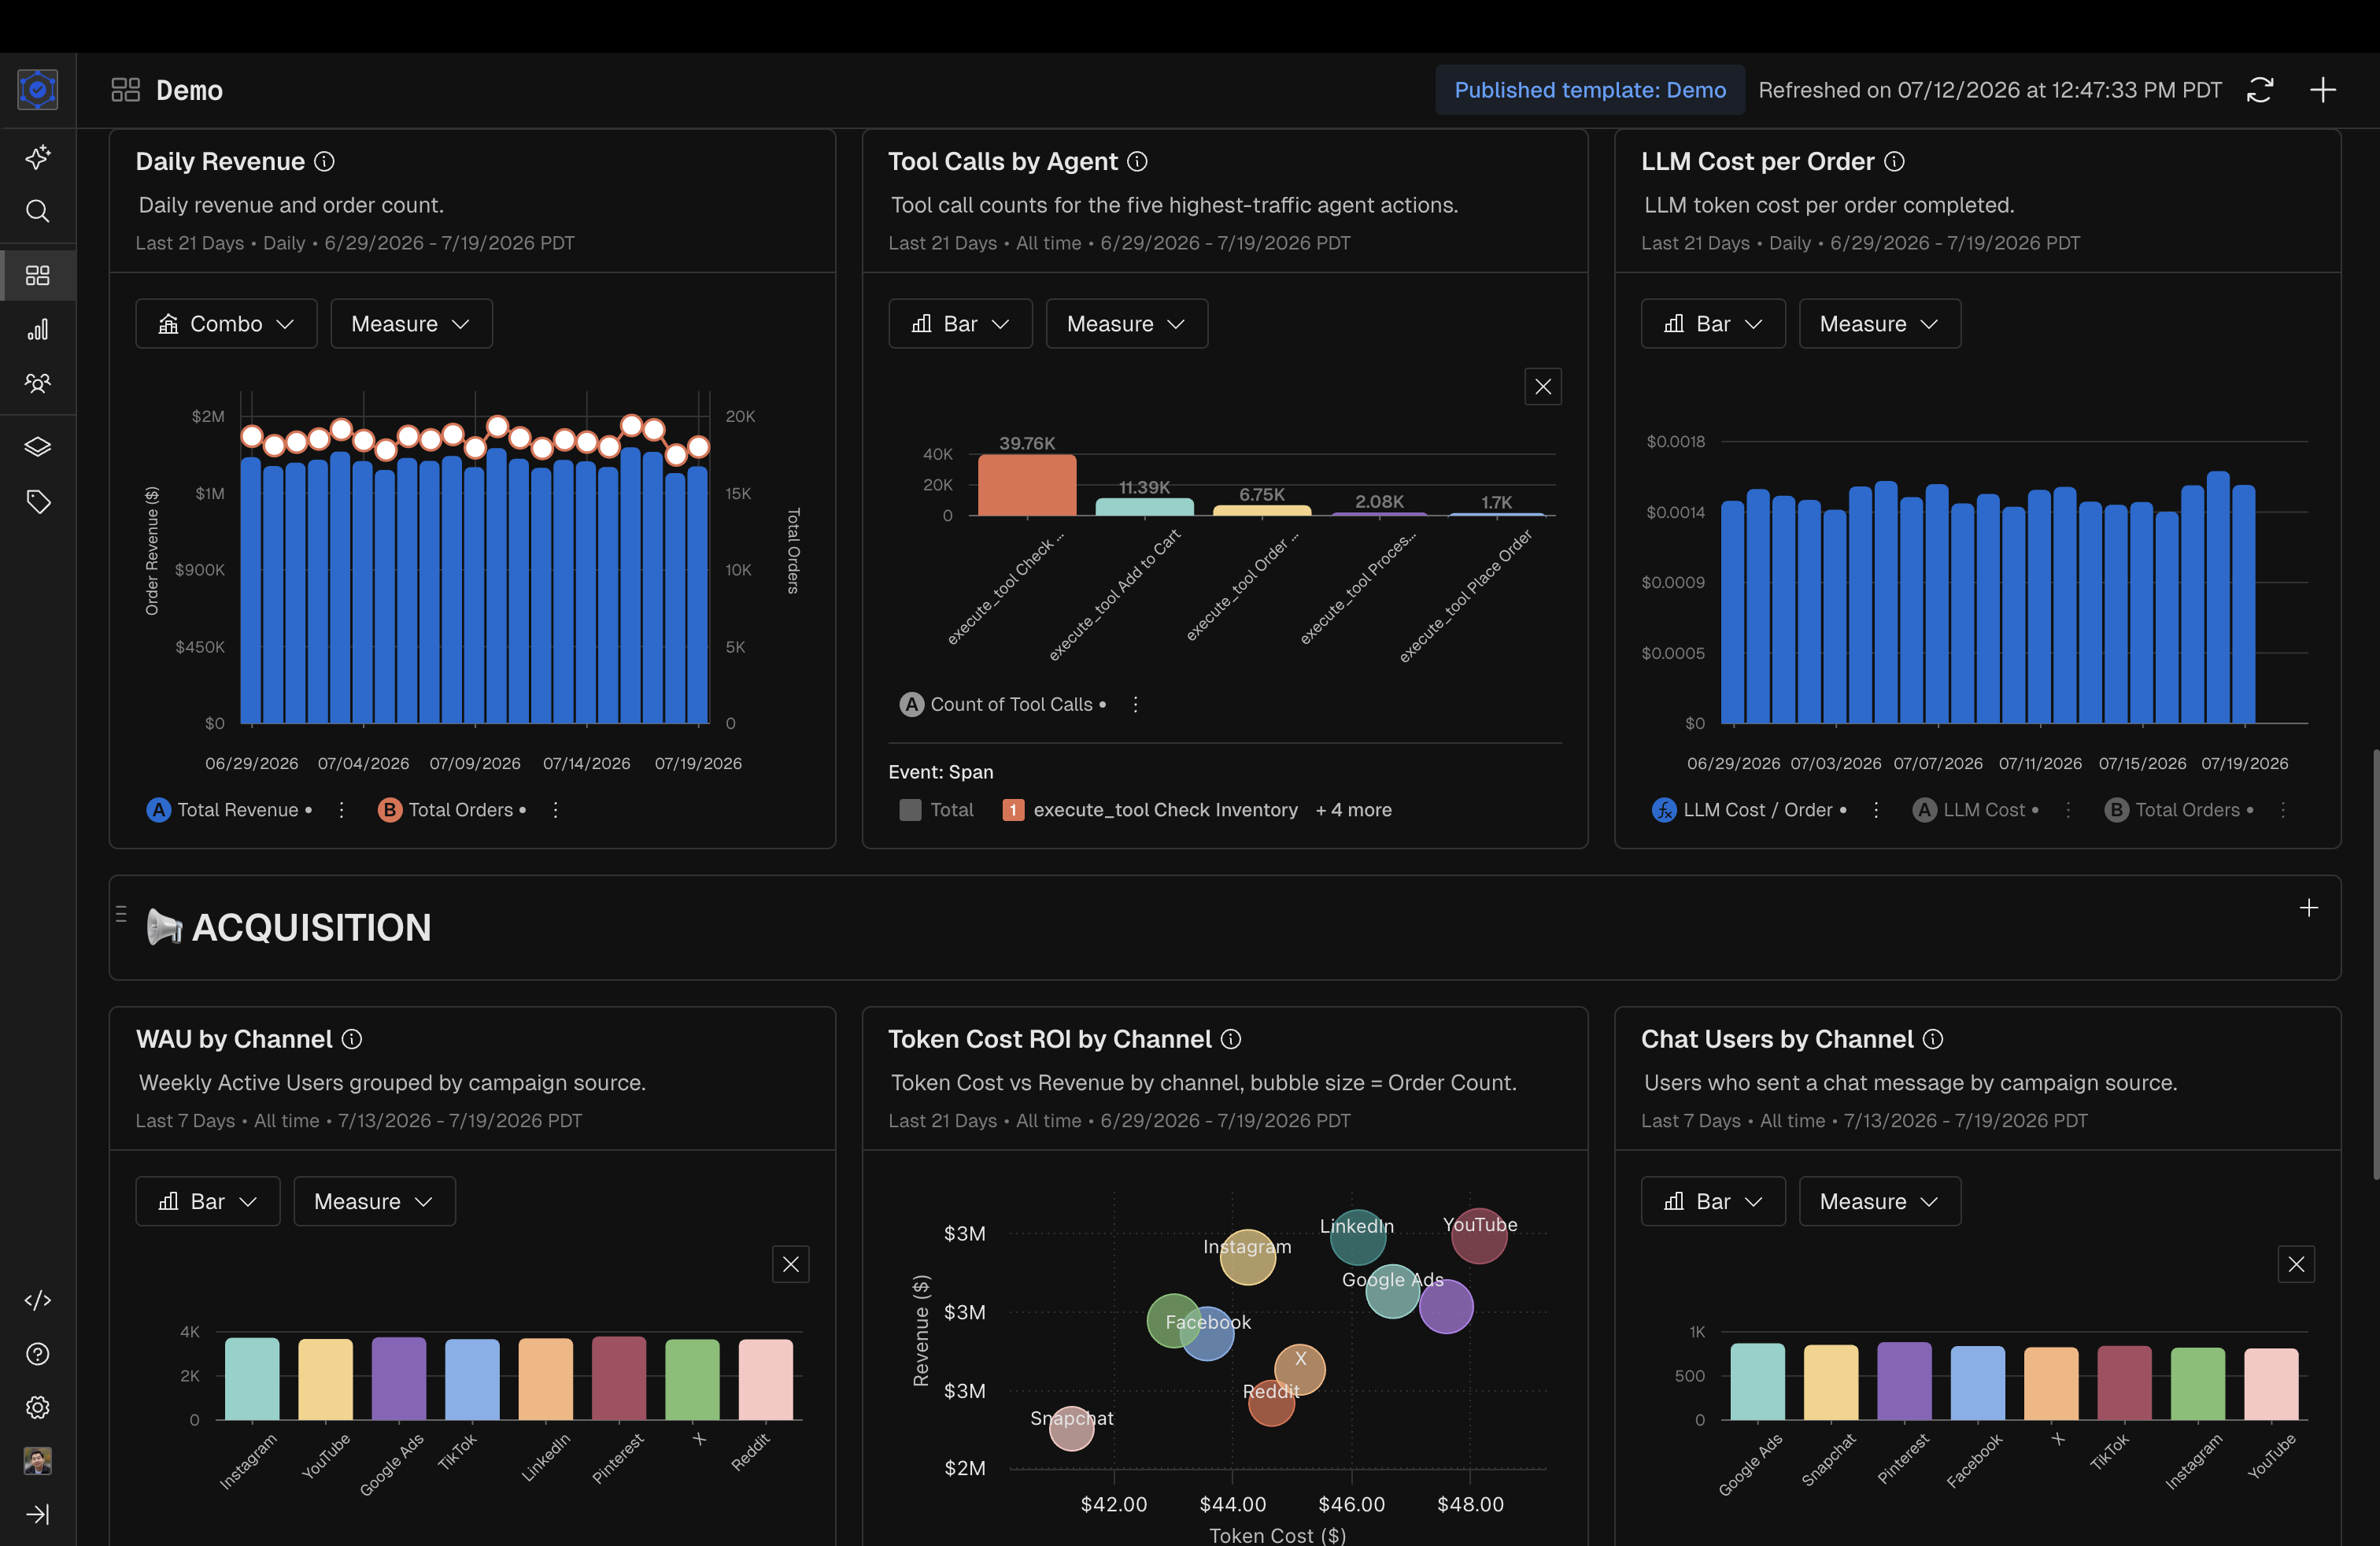This screenshot has width=2380, height=1546.
Task: Toggle Total Orders series in Daily Revenue legend
Action: click(451, 810)
